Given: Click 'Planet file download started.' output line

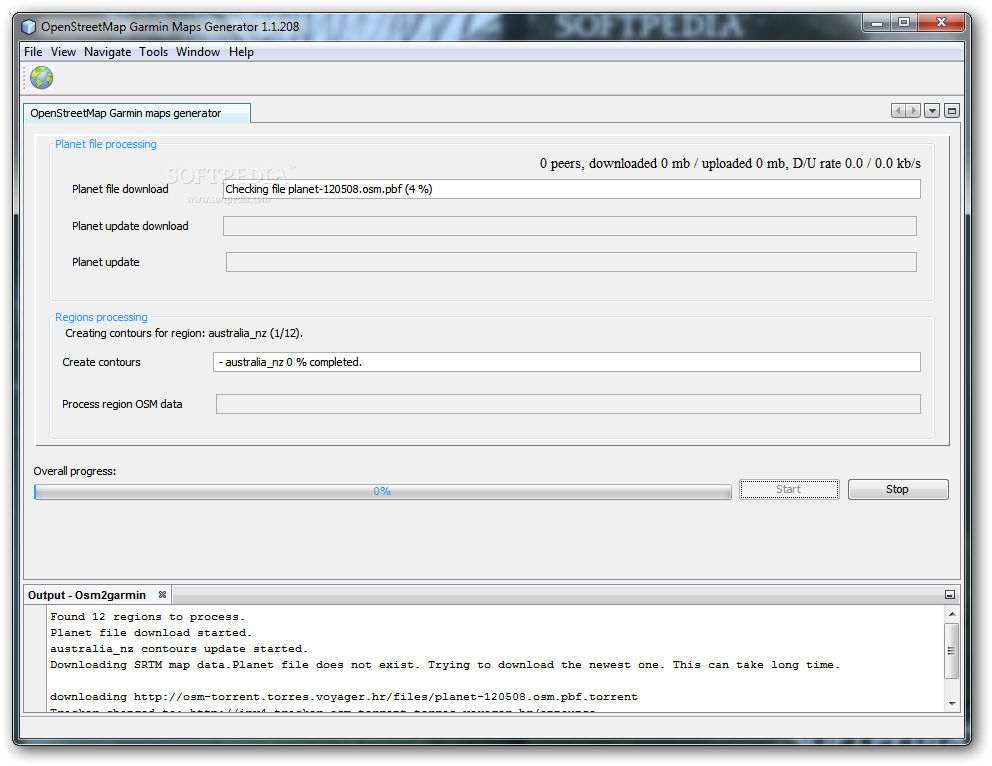Looking at the screenshot, I should [x=151, y=633].
